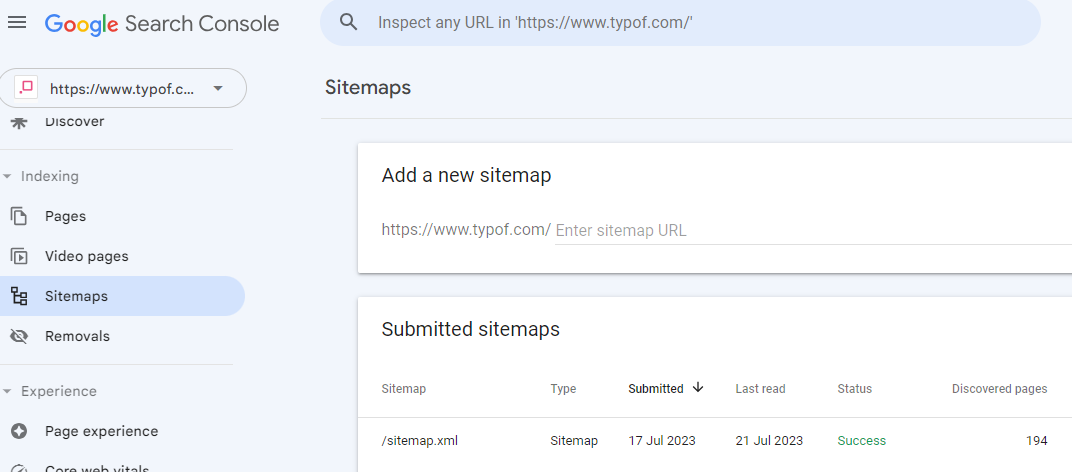The image size is (1072, 472).
Task: Click the Removals crossed-eye icon
Action: click(19, 337)
